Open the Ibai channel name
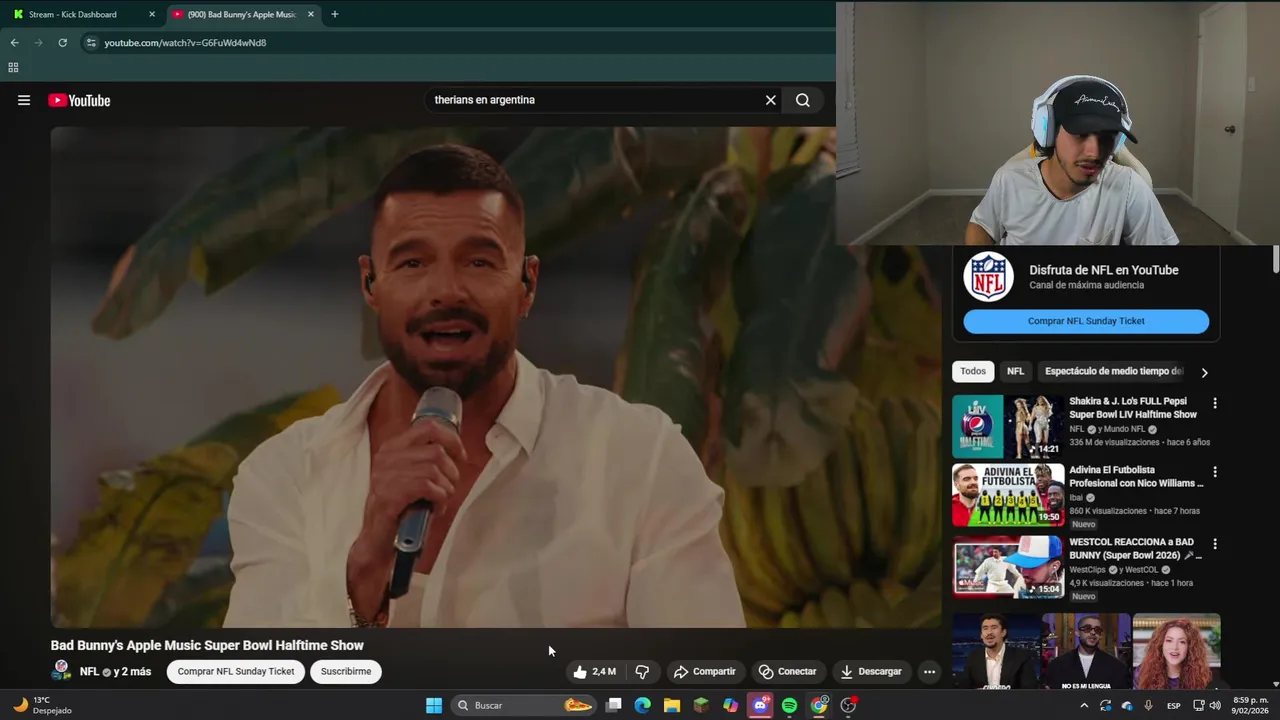Screen dimensions: 1280x720 click(1076, 497)
